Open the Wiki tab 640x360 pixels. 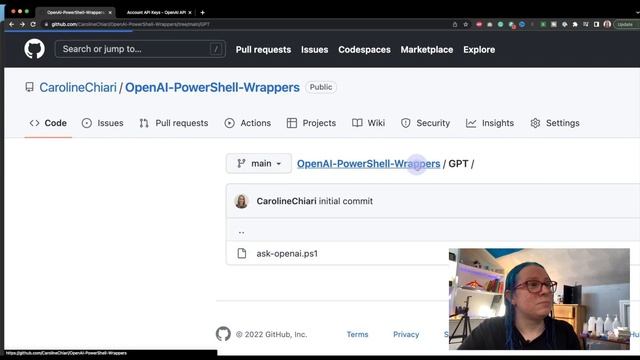coord(368,123)
